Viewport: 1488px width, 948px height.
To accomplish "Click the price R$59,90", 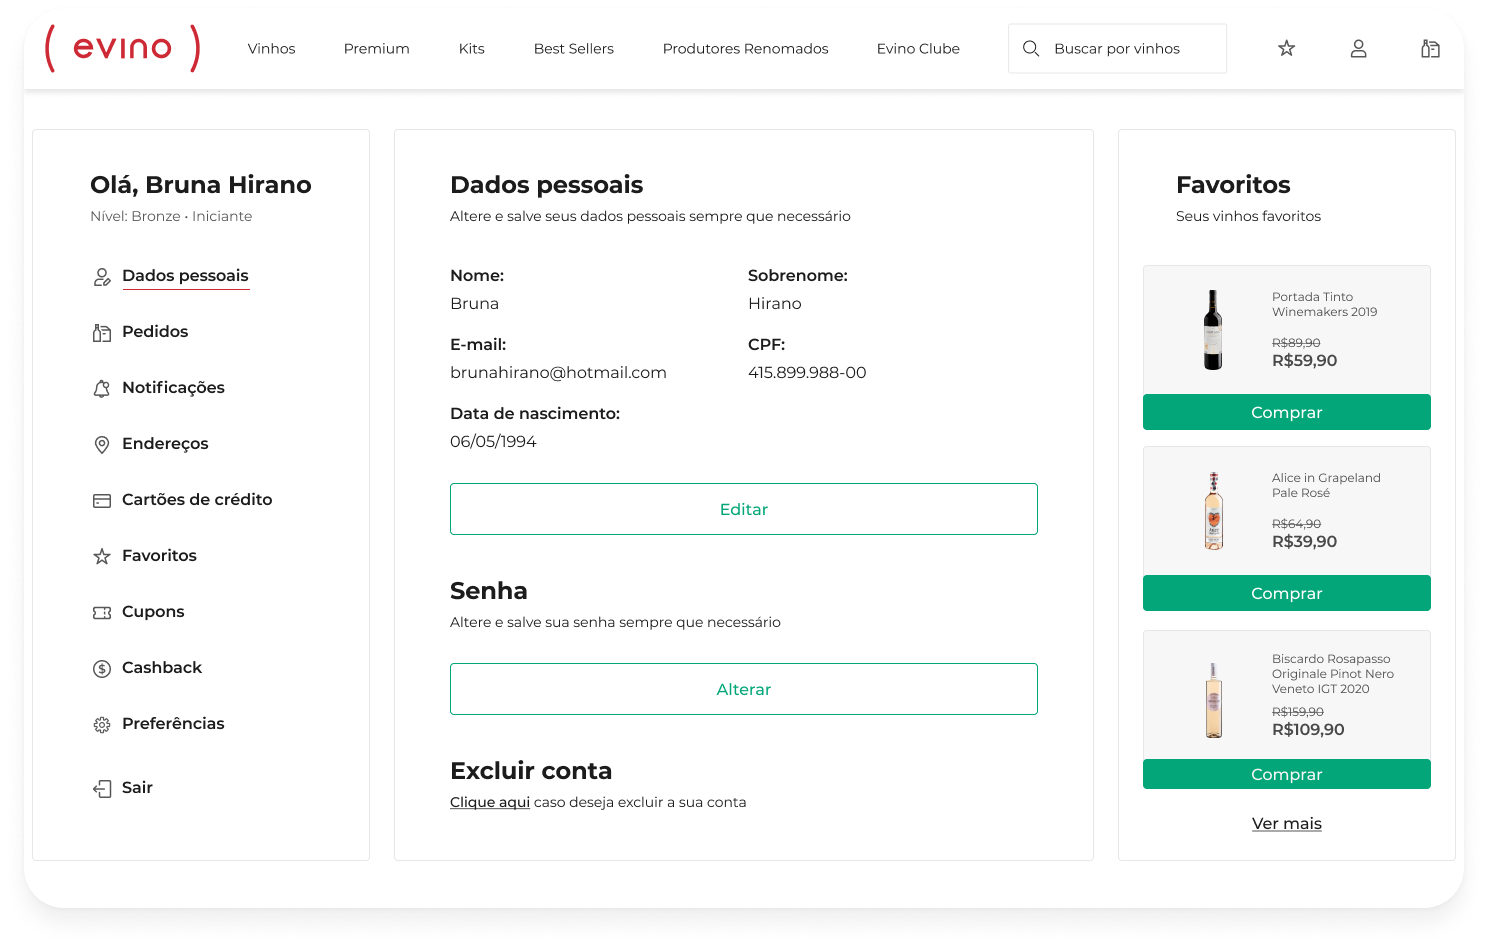I will click(x=1304, y=361).
